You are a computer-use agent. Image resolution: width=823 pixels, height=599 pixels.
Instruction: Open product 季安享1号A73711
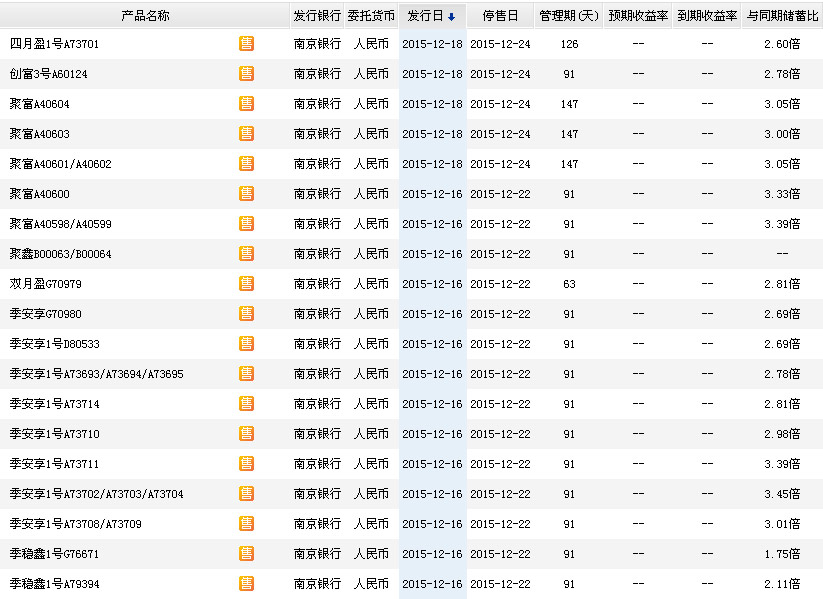click(54, 464)
